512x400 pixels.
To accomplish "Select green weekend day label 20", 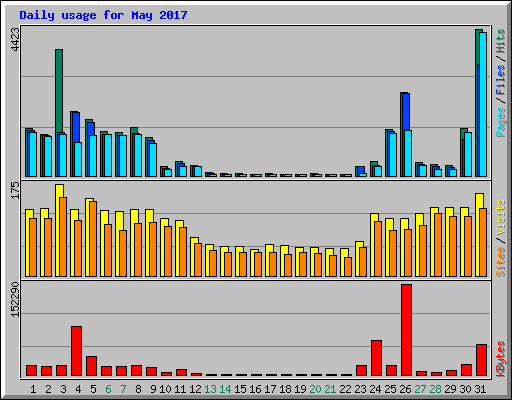I will pos(315,389).
